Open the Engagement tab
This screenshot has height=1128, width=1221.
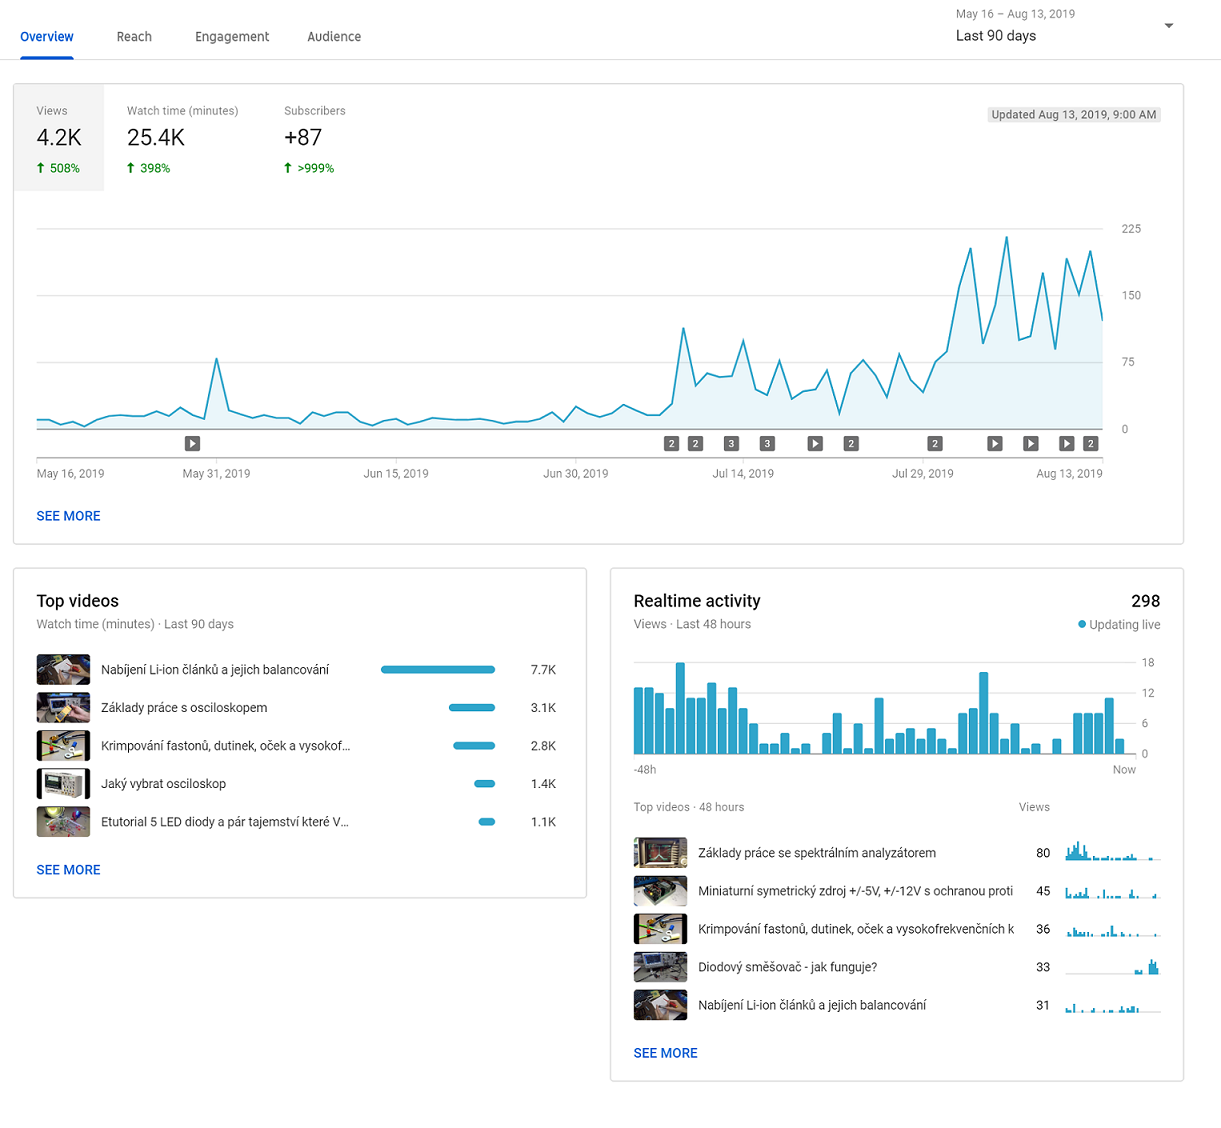pos(232,37)
